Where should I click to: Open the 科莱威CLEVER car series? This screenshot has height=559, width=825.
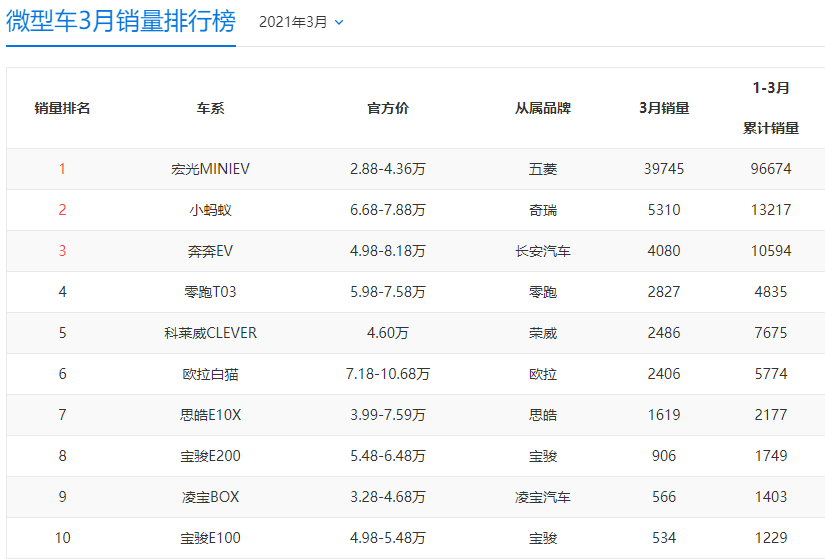[210, 333]
